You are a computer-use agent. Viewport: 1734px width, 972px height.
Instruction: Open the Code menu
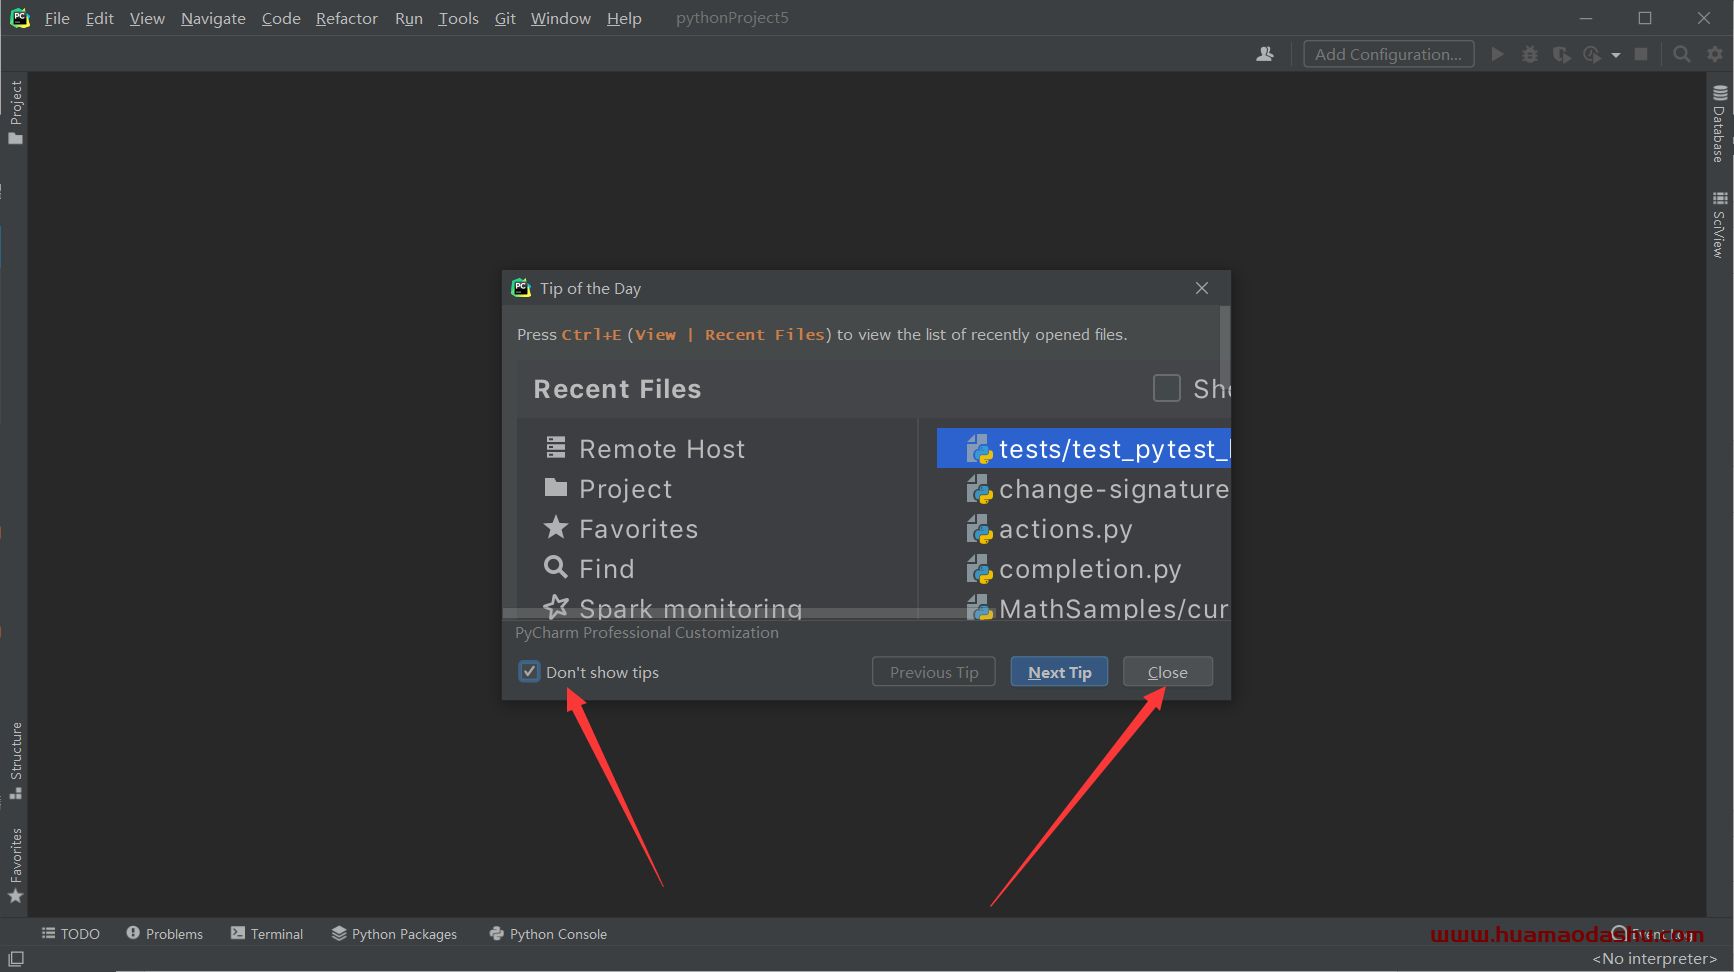pos(281,18)
